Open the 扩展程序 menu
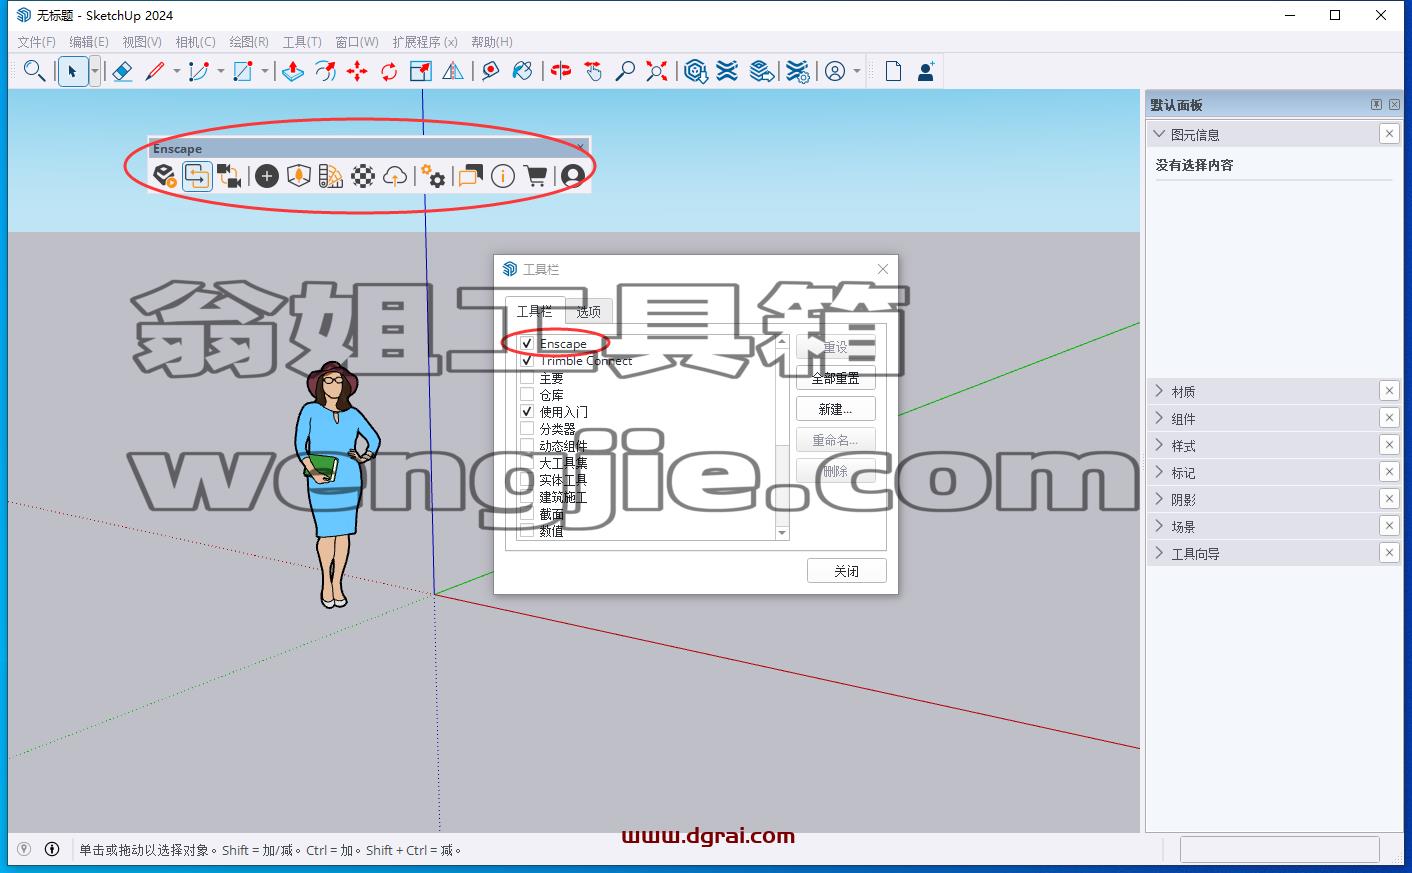The width and height of the screenshot is (1412, 873). click(425, 42)
